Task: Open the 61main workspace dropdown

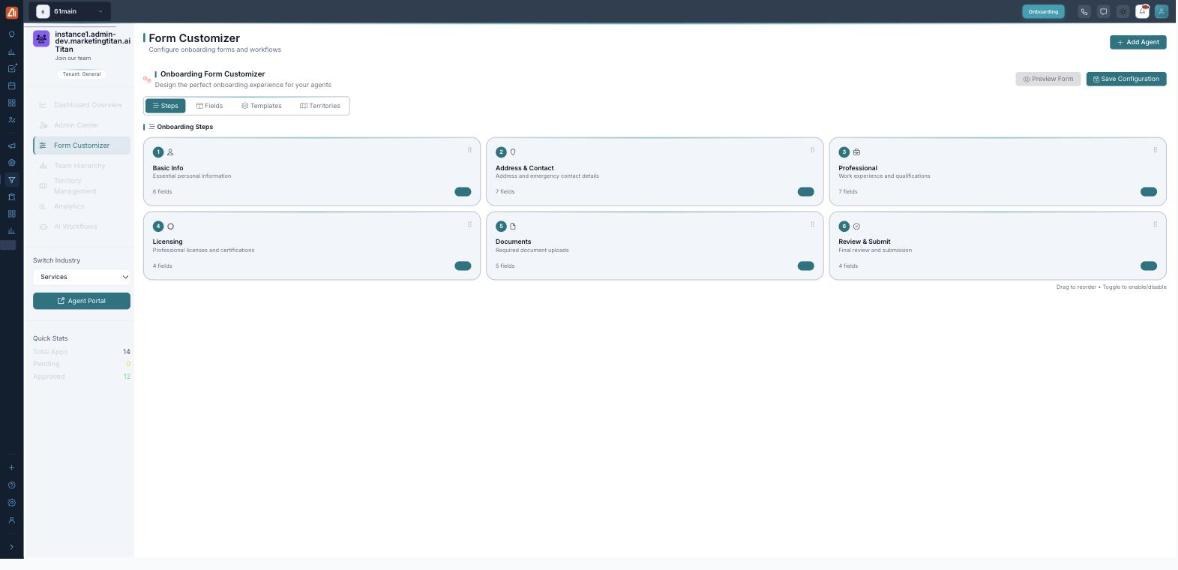Action: pos(70,11)
